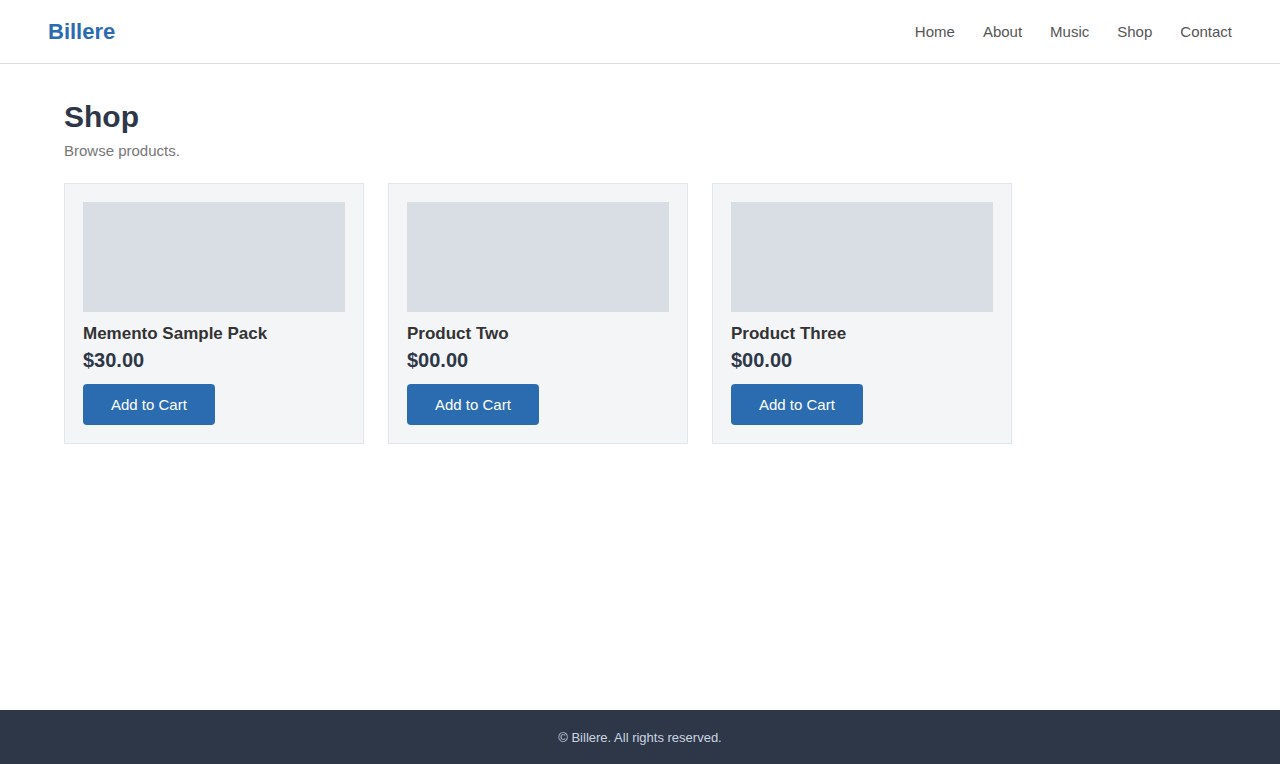Open the About page from navigation
Viewport: 1280px width, 764px height.
pyautogui.click(x=1002, y=32)
